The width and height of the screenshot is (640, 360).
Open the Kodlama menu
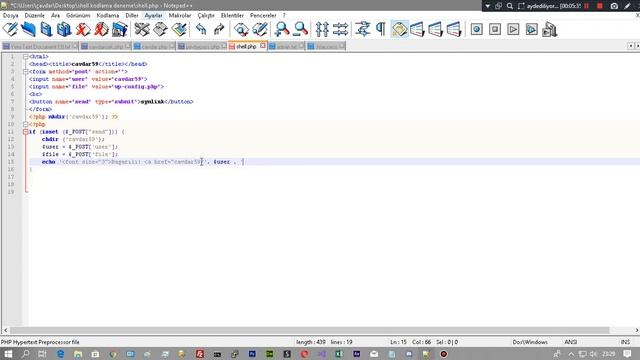[108, 16]
